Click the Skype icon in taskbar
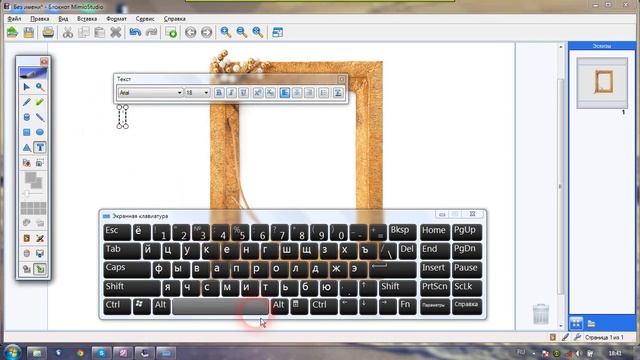Viewport: 640px width, 360px height. click(101, 353)
